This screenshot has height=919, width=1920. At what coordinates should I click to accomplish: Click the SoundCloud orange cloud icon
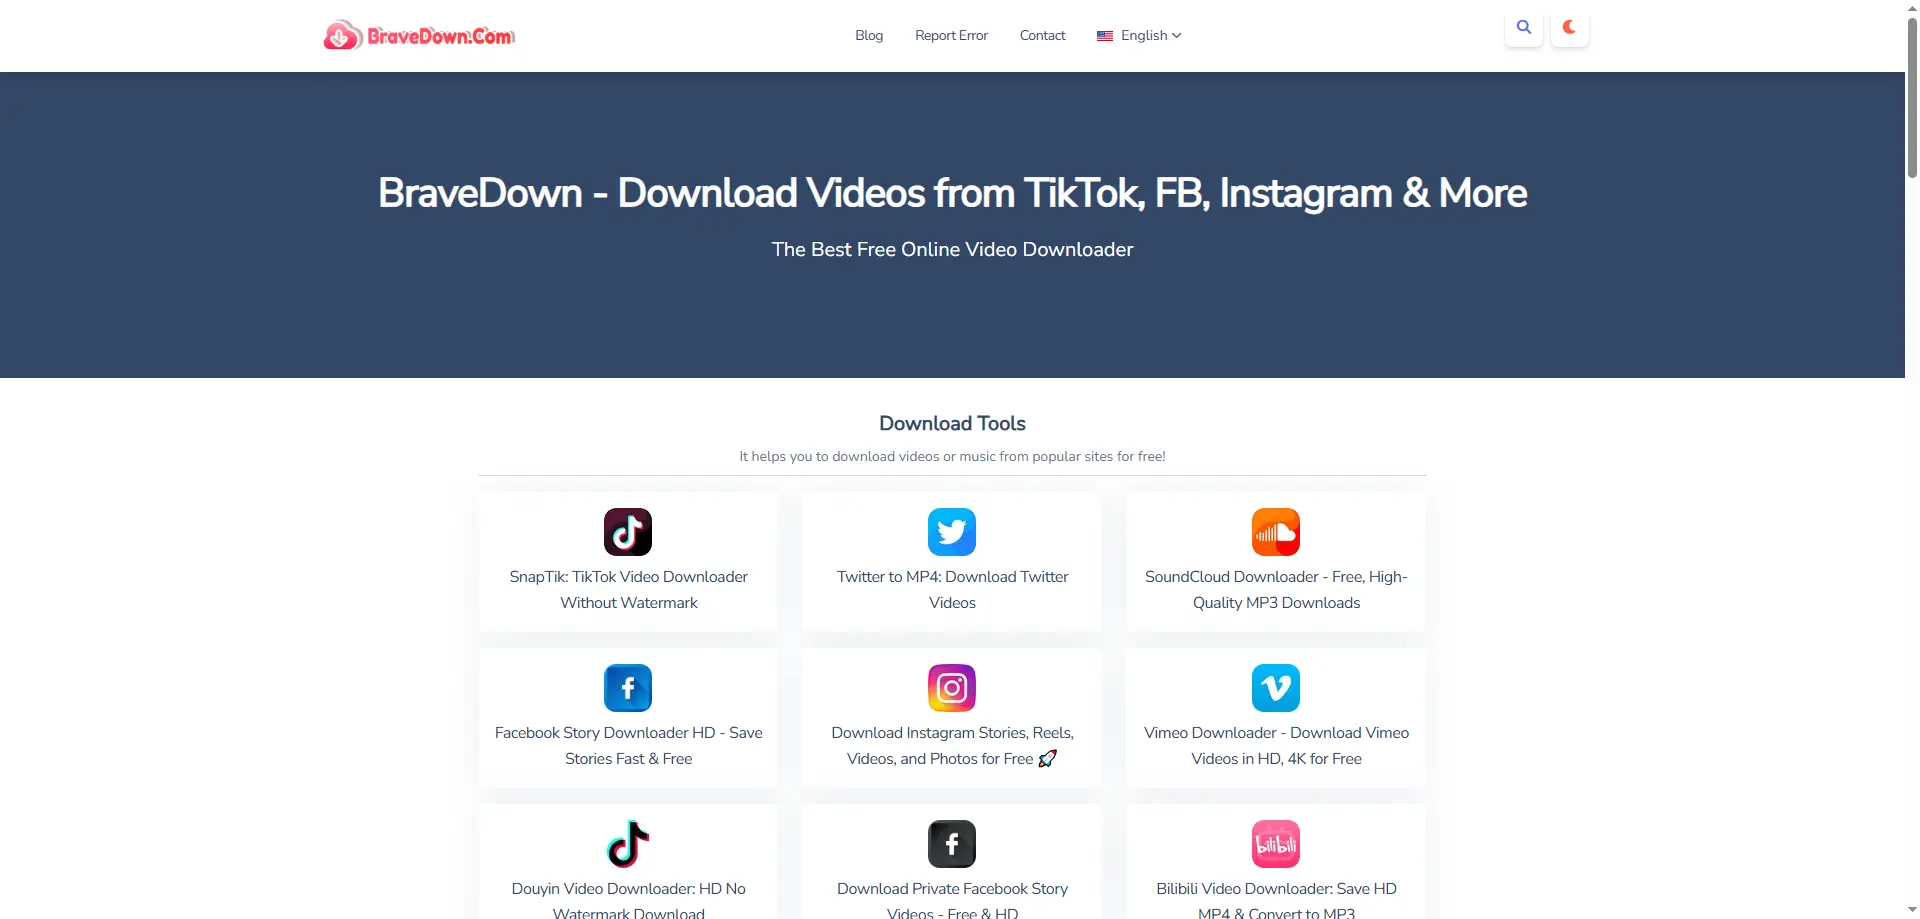click(x=1276, y=532)
